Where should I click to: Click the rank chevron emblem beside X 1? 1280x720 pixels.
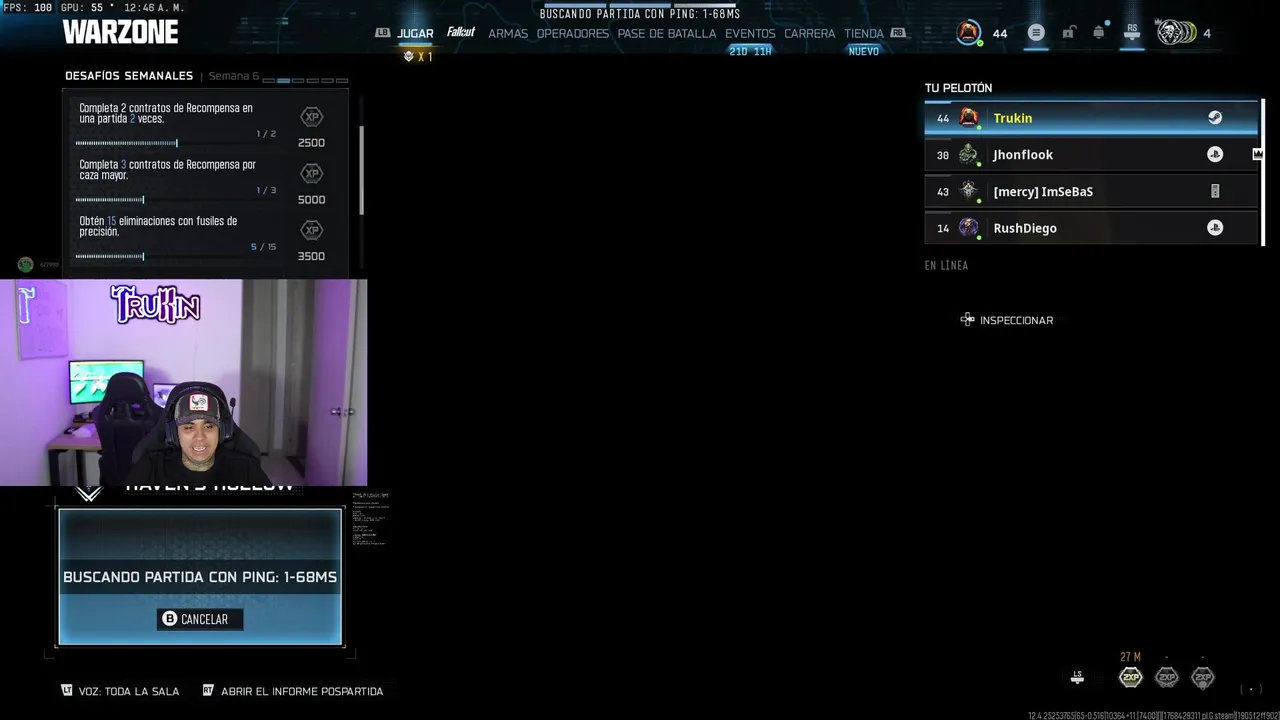click(408, 57)
